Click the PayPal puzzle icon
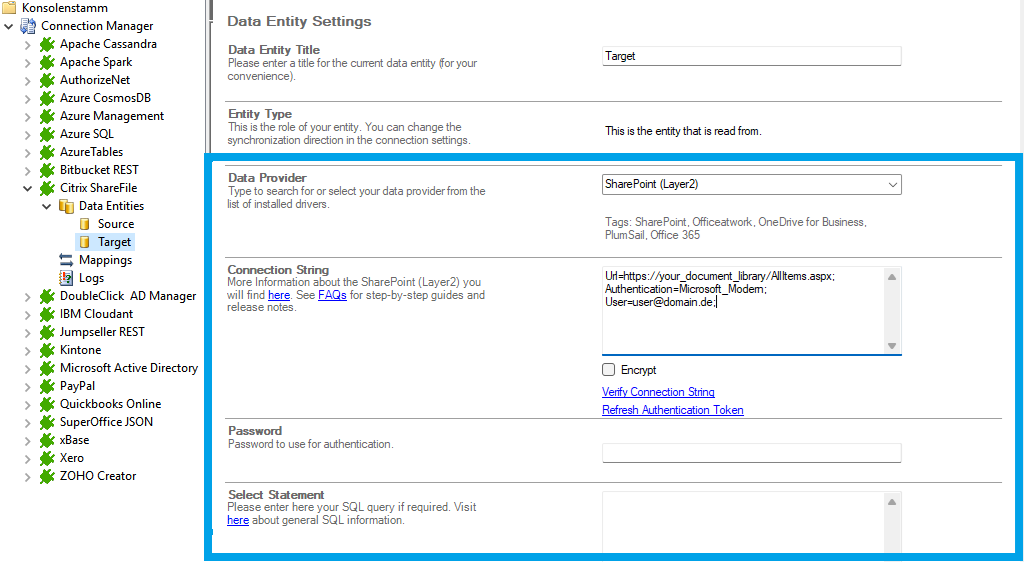The height and width of the screenshot is (562, 1024). point(47,386)
